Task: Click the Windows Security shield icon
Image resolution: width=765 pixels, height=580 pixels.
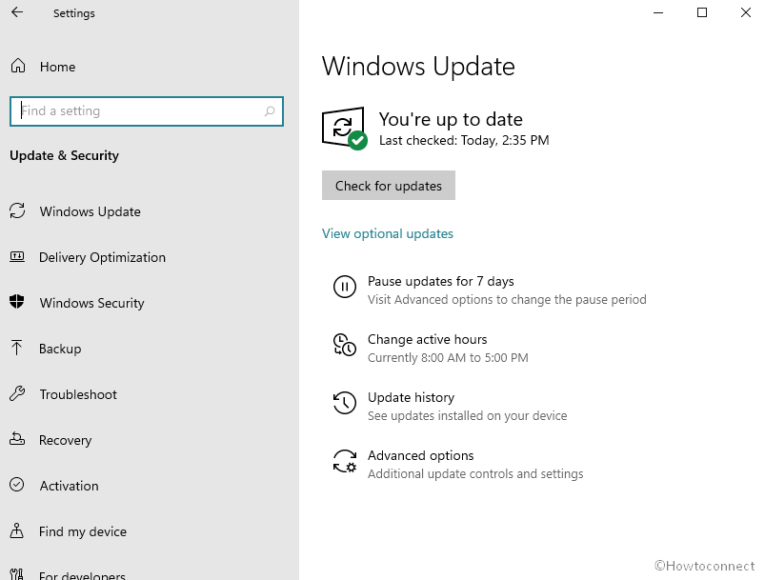Action: coord(17,301)
